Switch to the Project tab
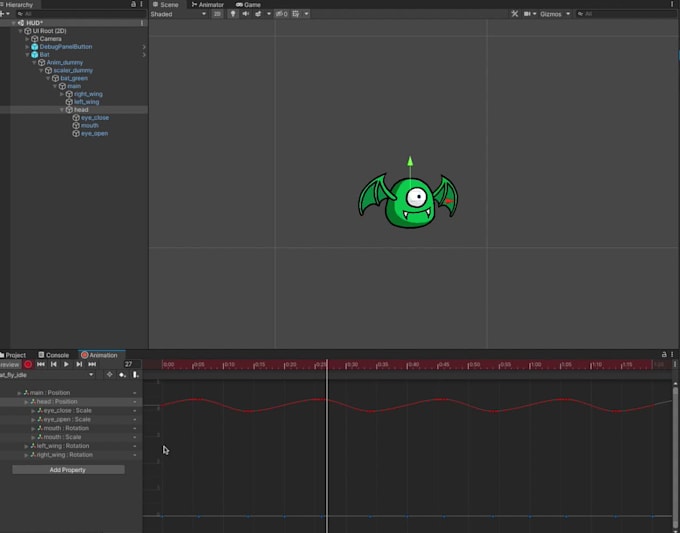The width and height of the screenshot is (680, 533). click(13, 355)
